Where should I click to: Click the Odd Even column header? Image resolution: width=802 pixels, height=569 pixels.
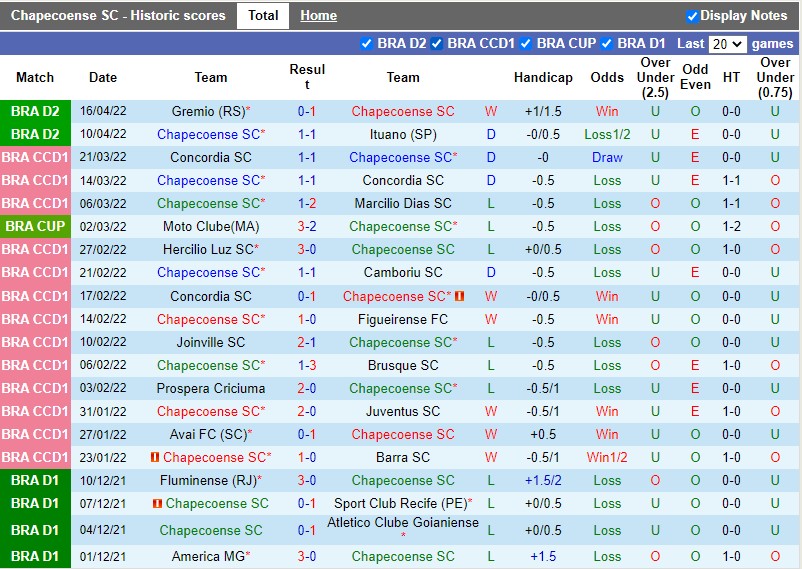(695, 77)
